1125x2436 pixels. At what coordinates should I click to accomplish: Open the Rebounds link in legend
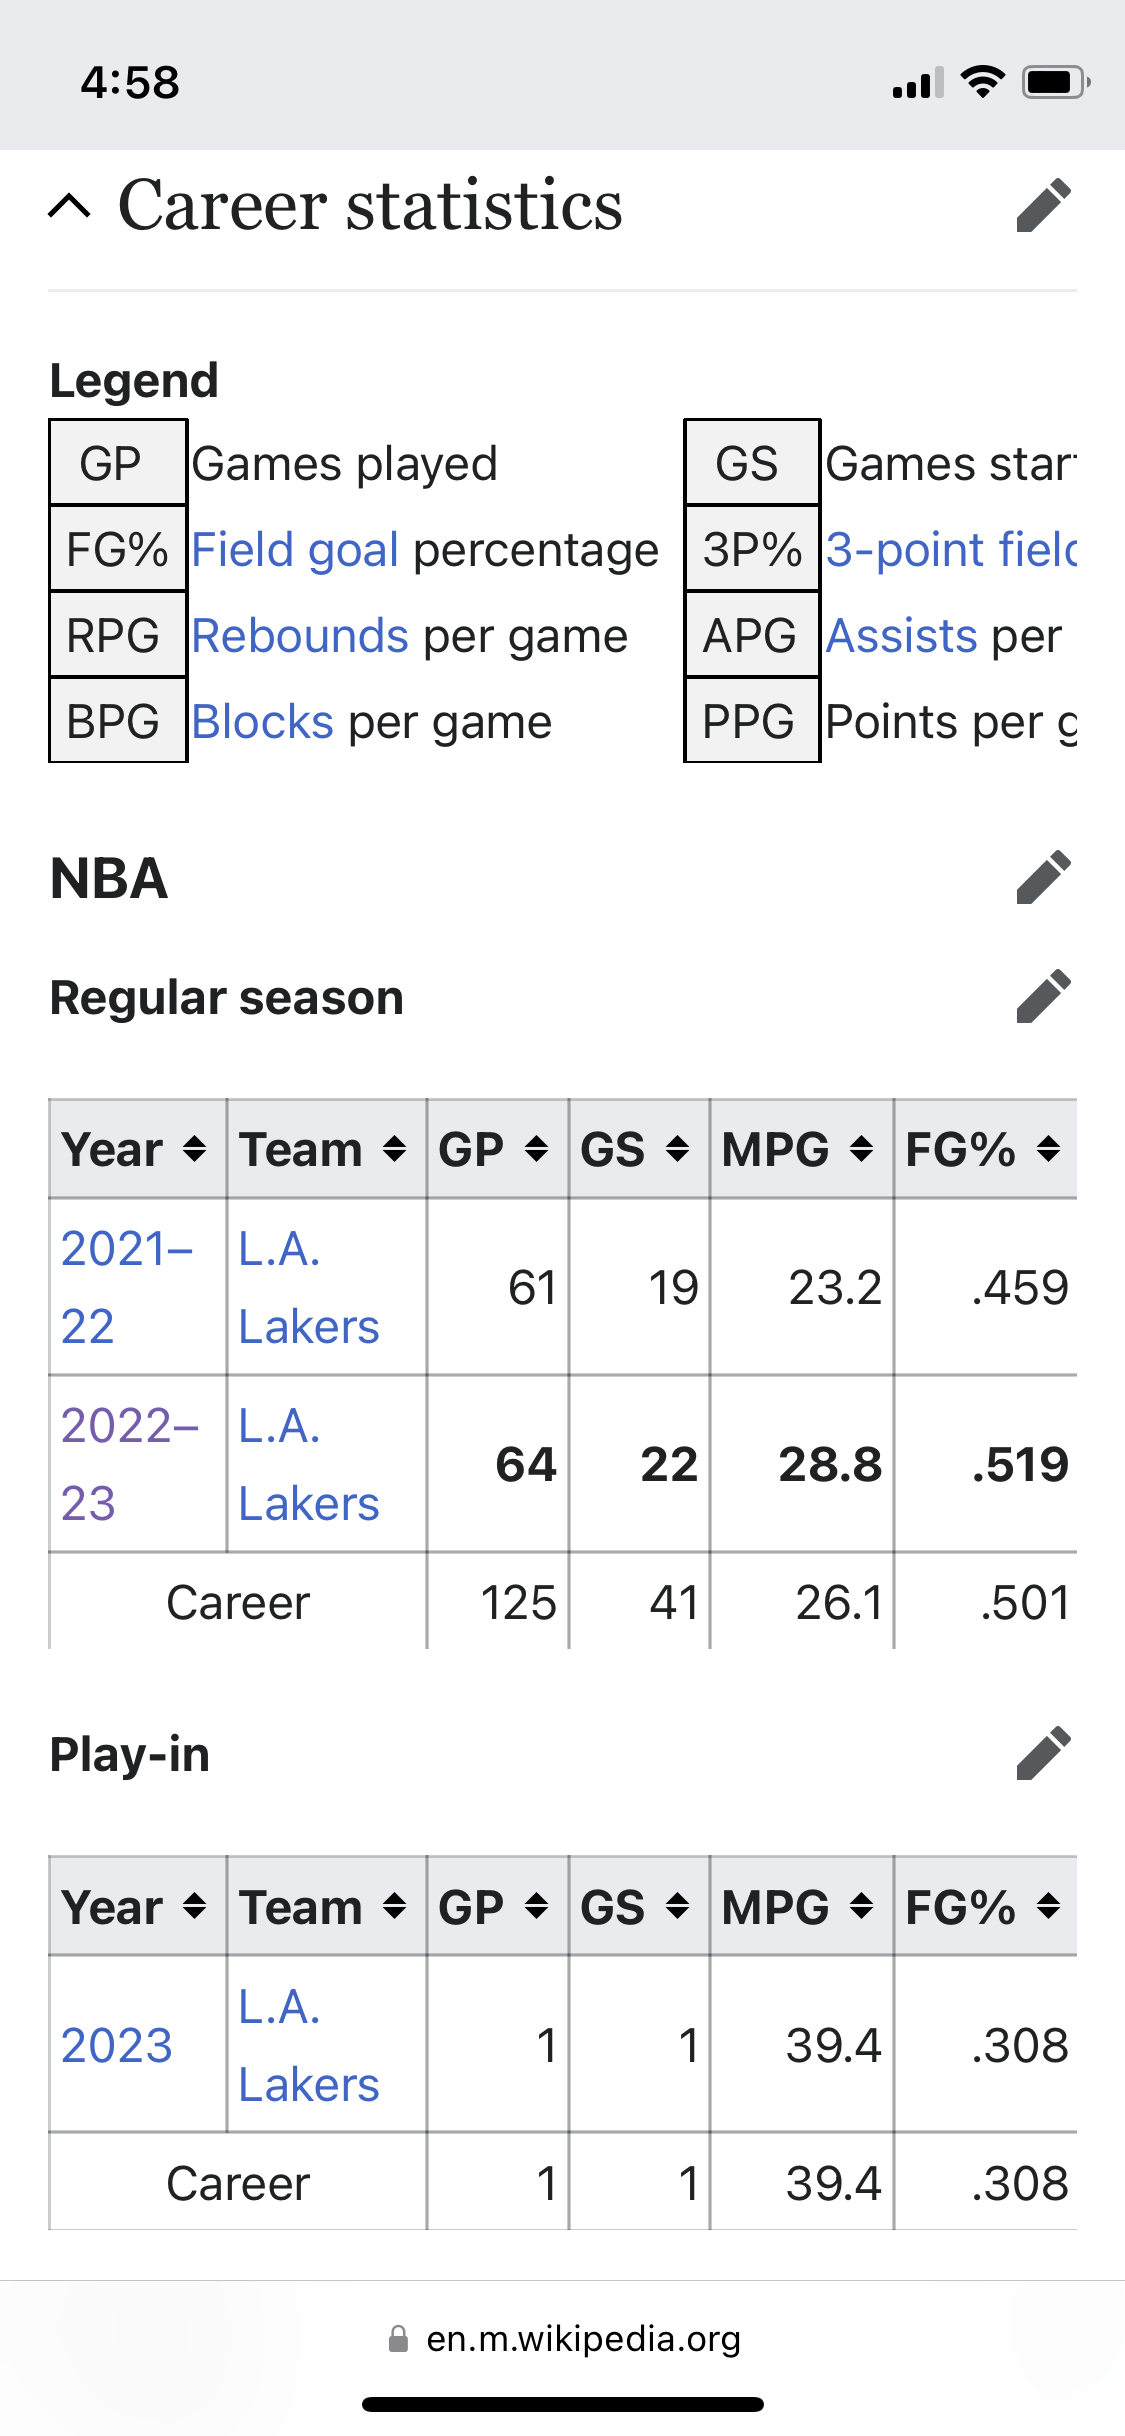tap(300, 636)
